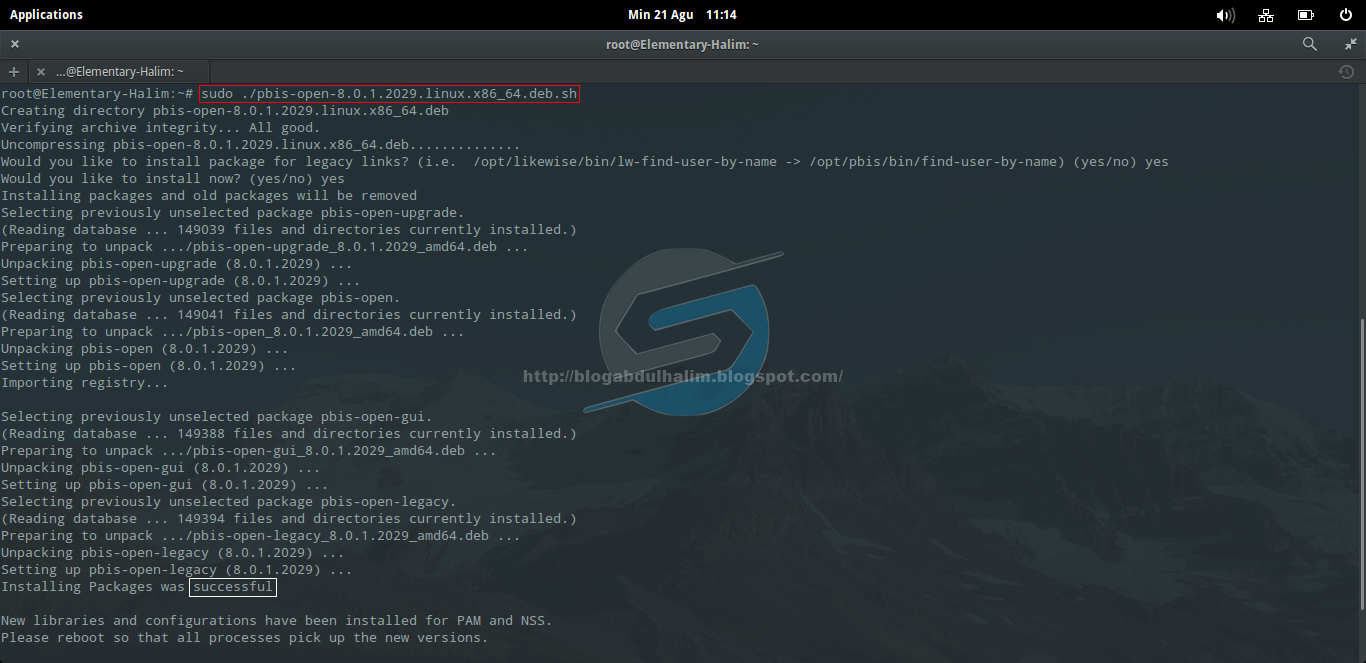Open the terminal search tool
This screenshot has height=663, width=1366.
tap(1310, 44)
